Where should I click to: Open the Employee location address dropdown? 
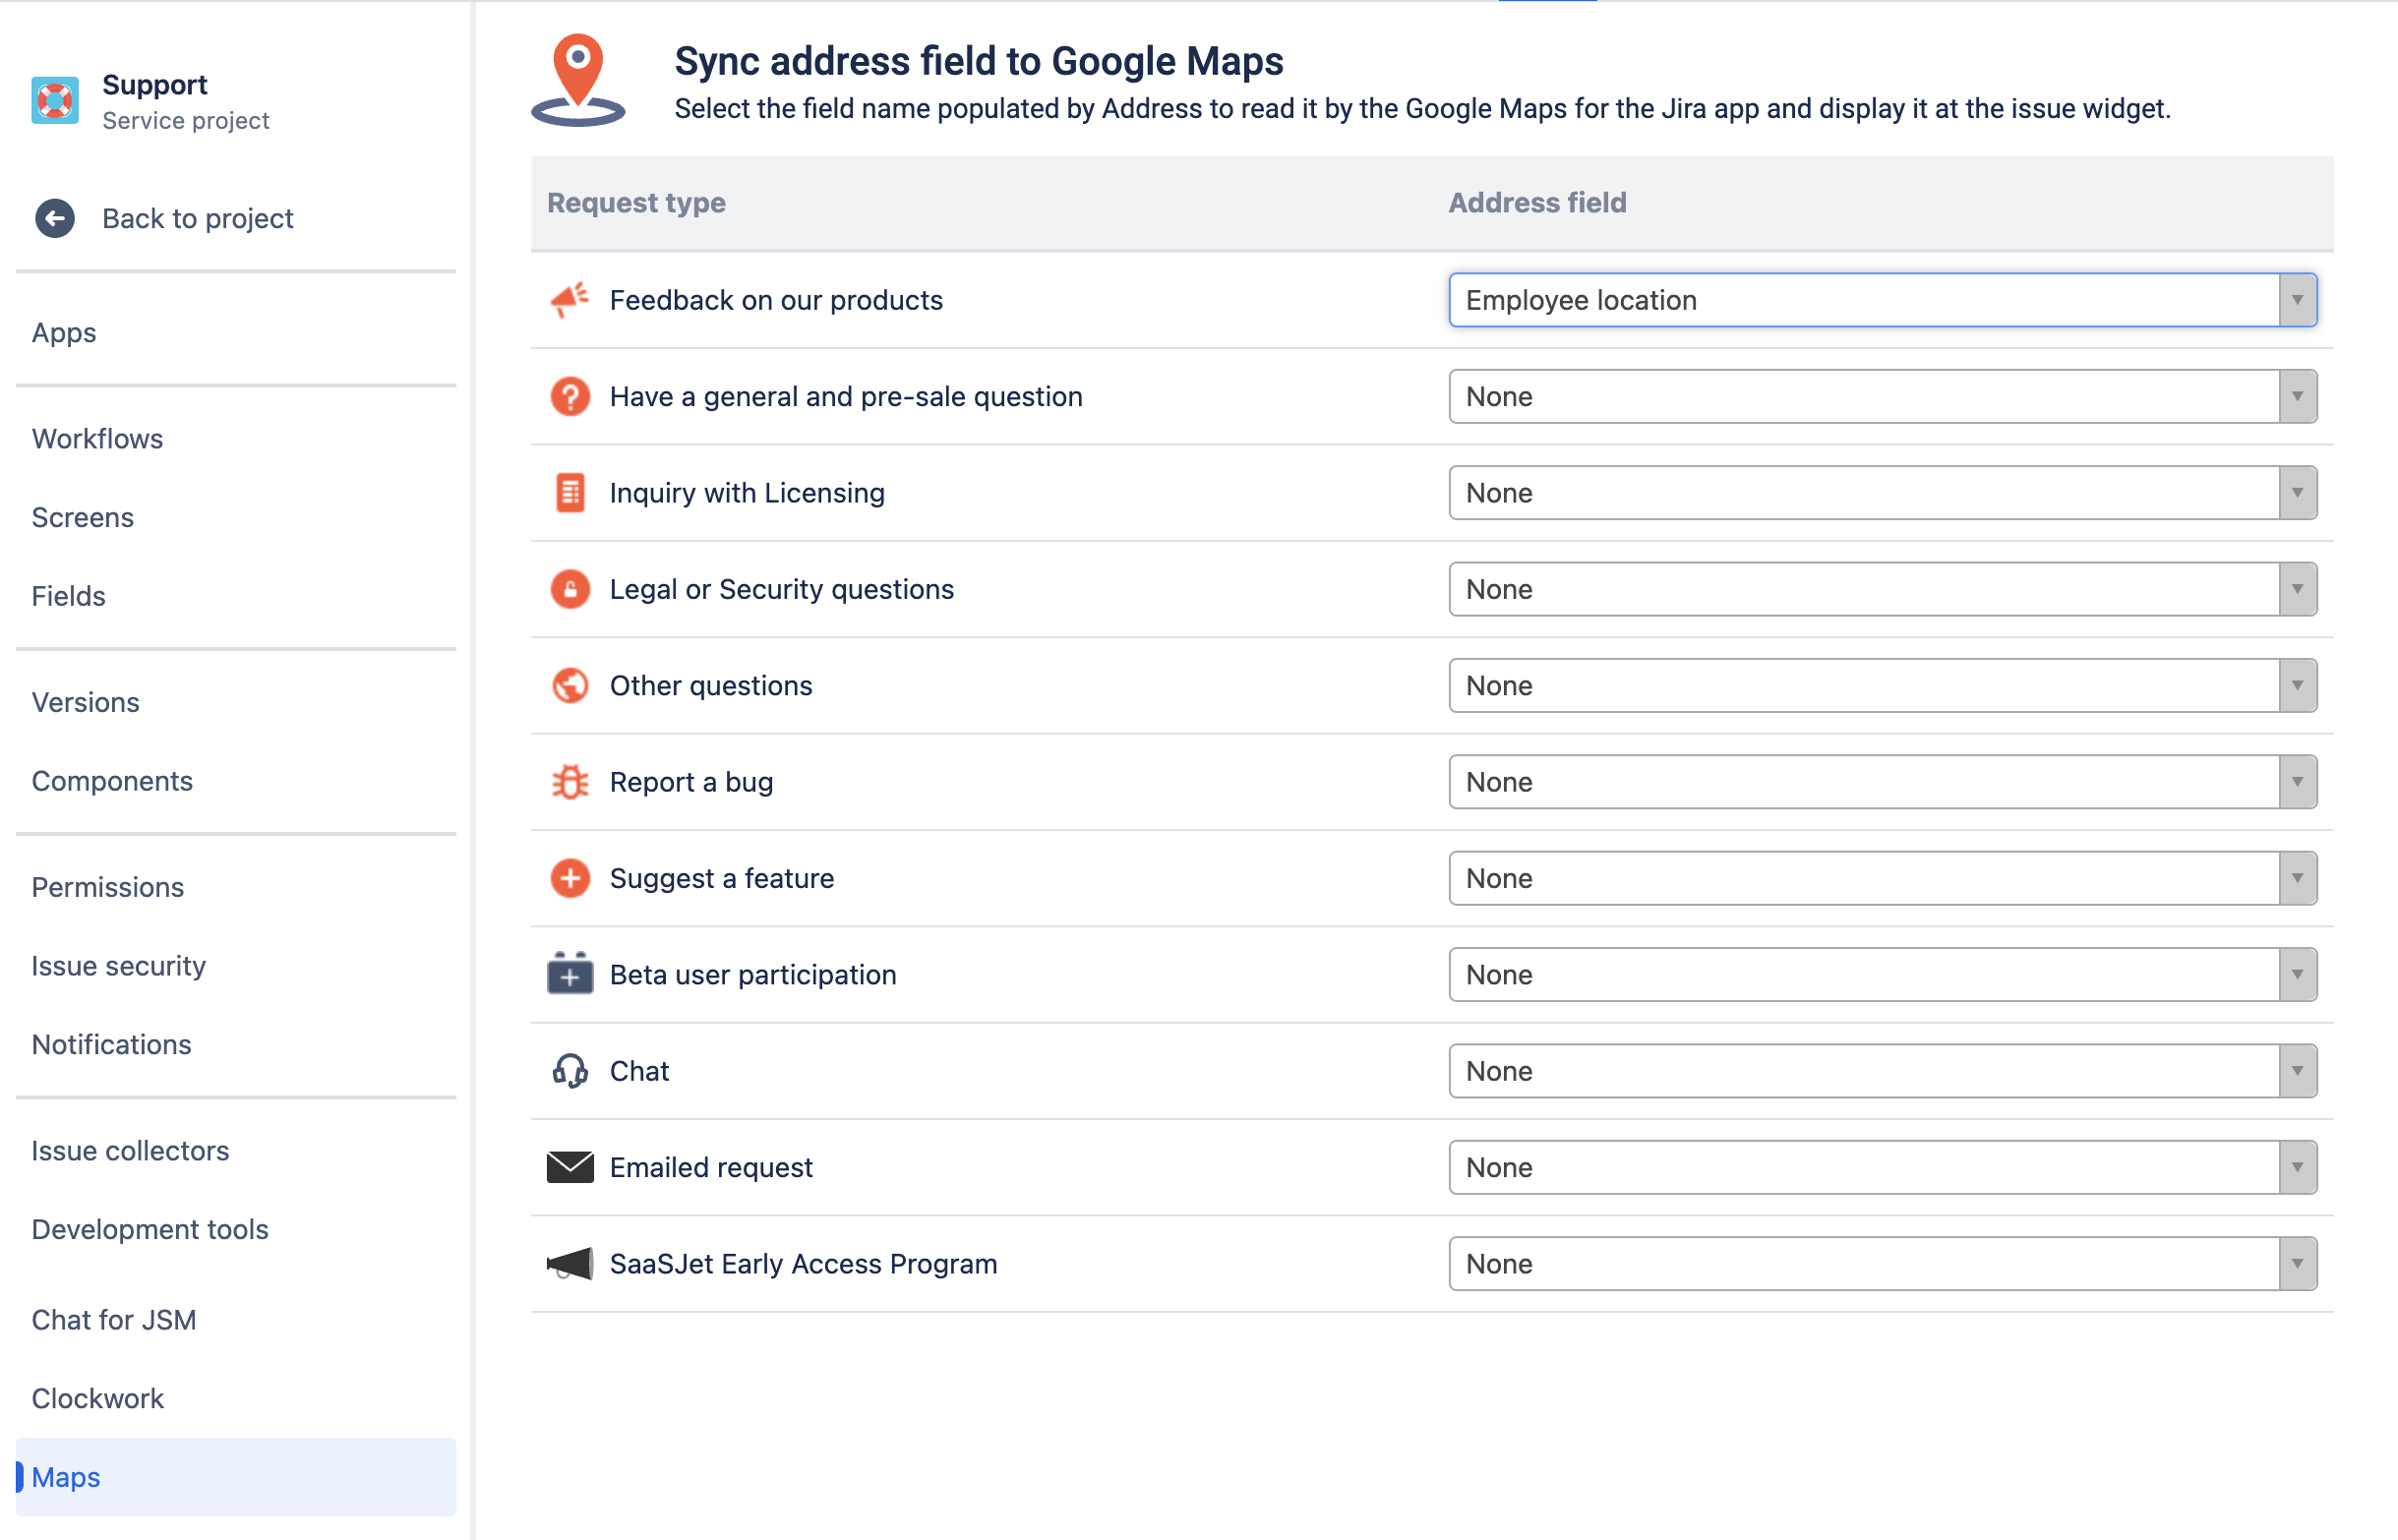tap(1882, 300)
